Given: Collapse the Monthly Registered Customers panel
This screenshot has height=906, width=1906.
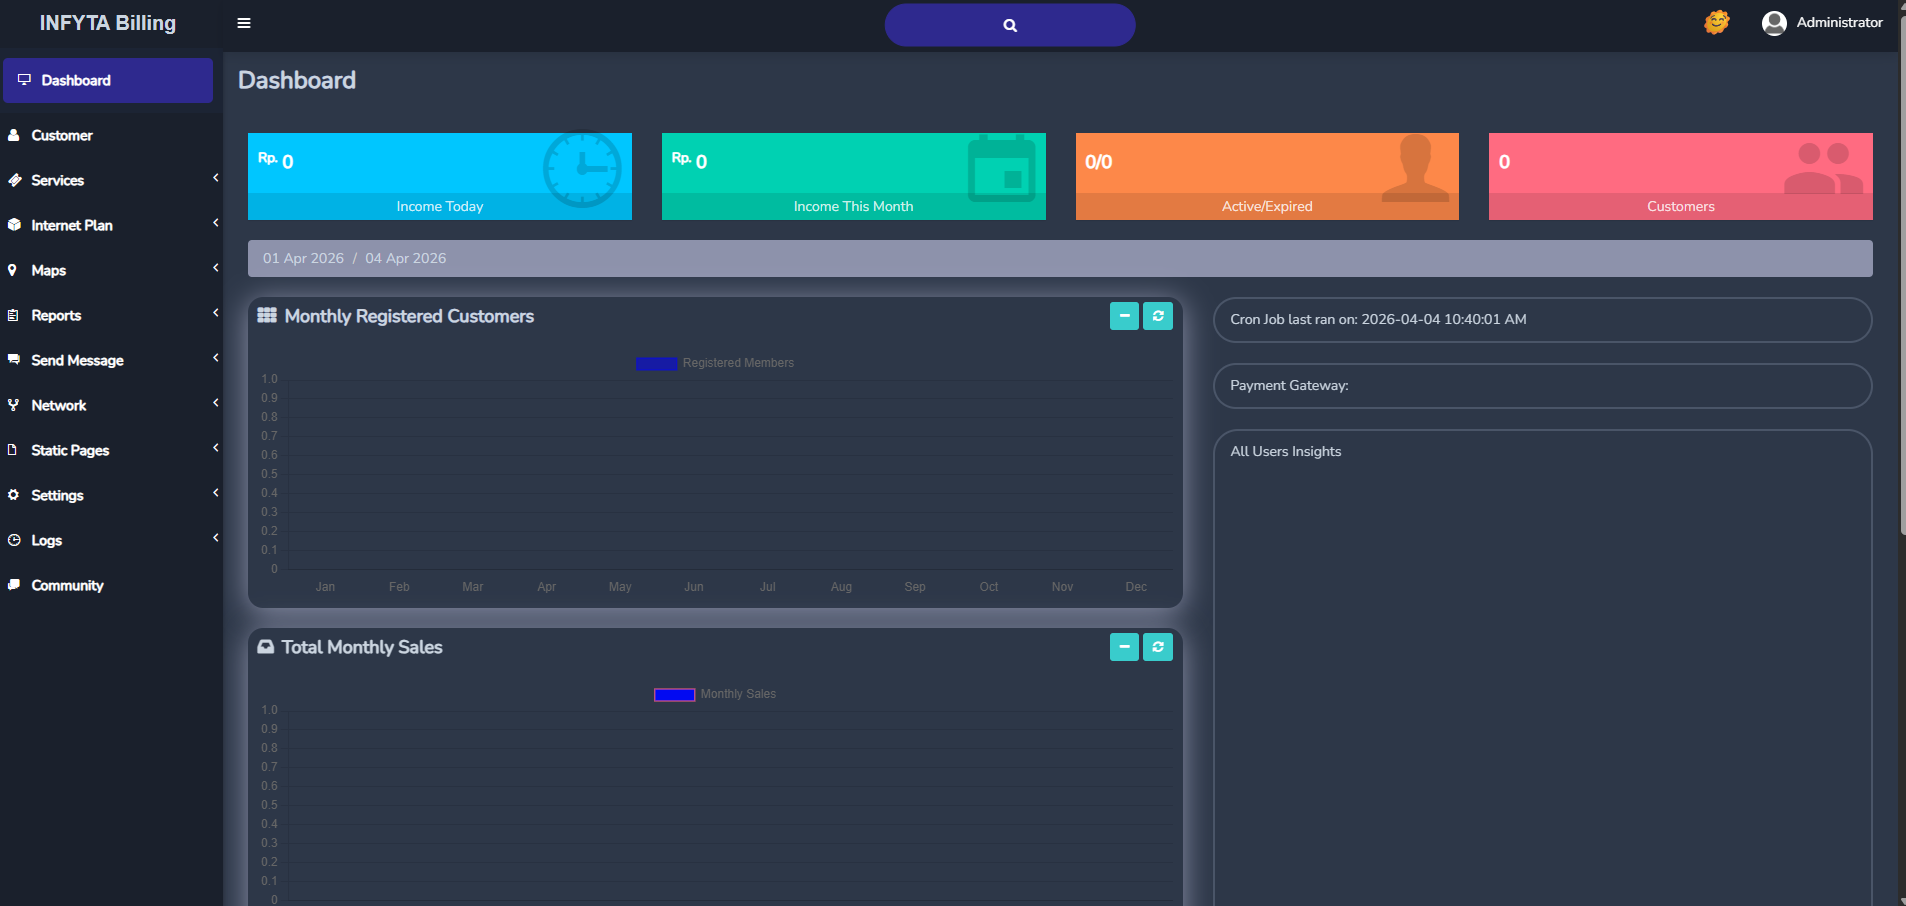Looking at the screenshot, I should click(x=1124, y=315).
